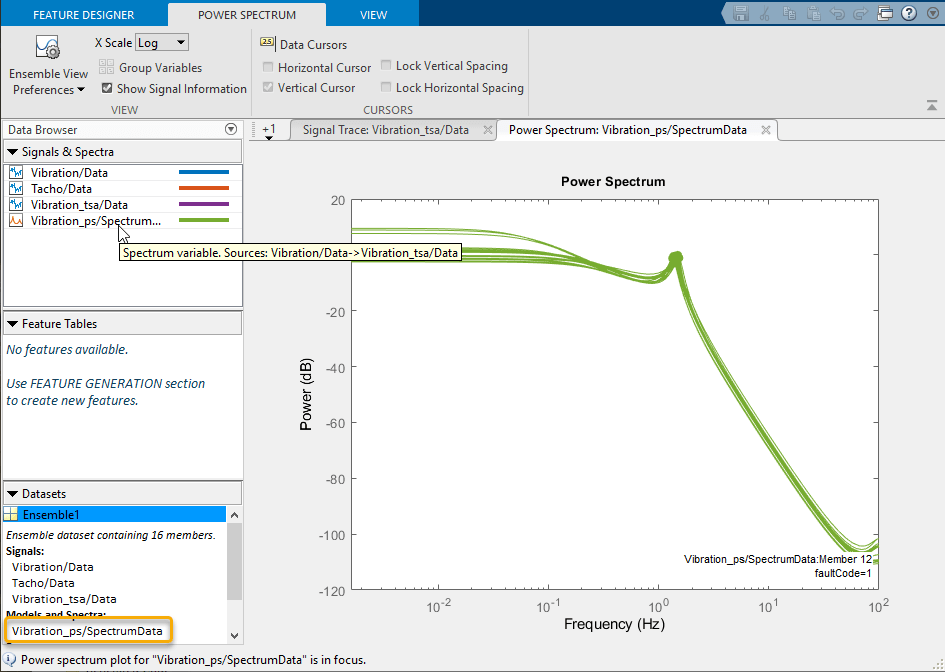
Task: Open Ensemble View Preferences icon
Action: [x=47, y=48]
